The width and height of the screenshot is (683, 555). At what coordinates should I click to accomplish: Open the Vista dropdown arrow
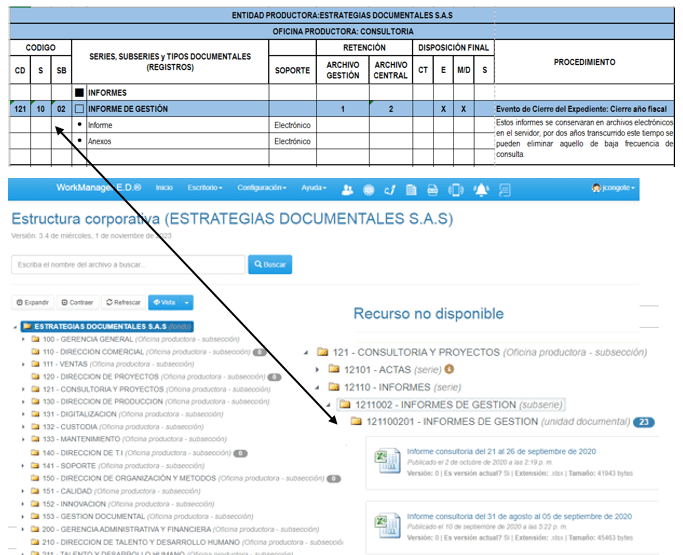[x=186, y=302]
